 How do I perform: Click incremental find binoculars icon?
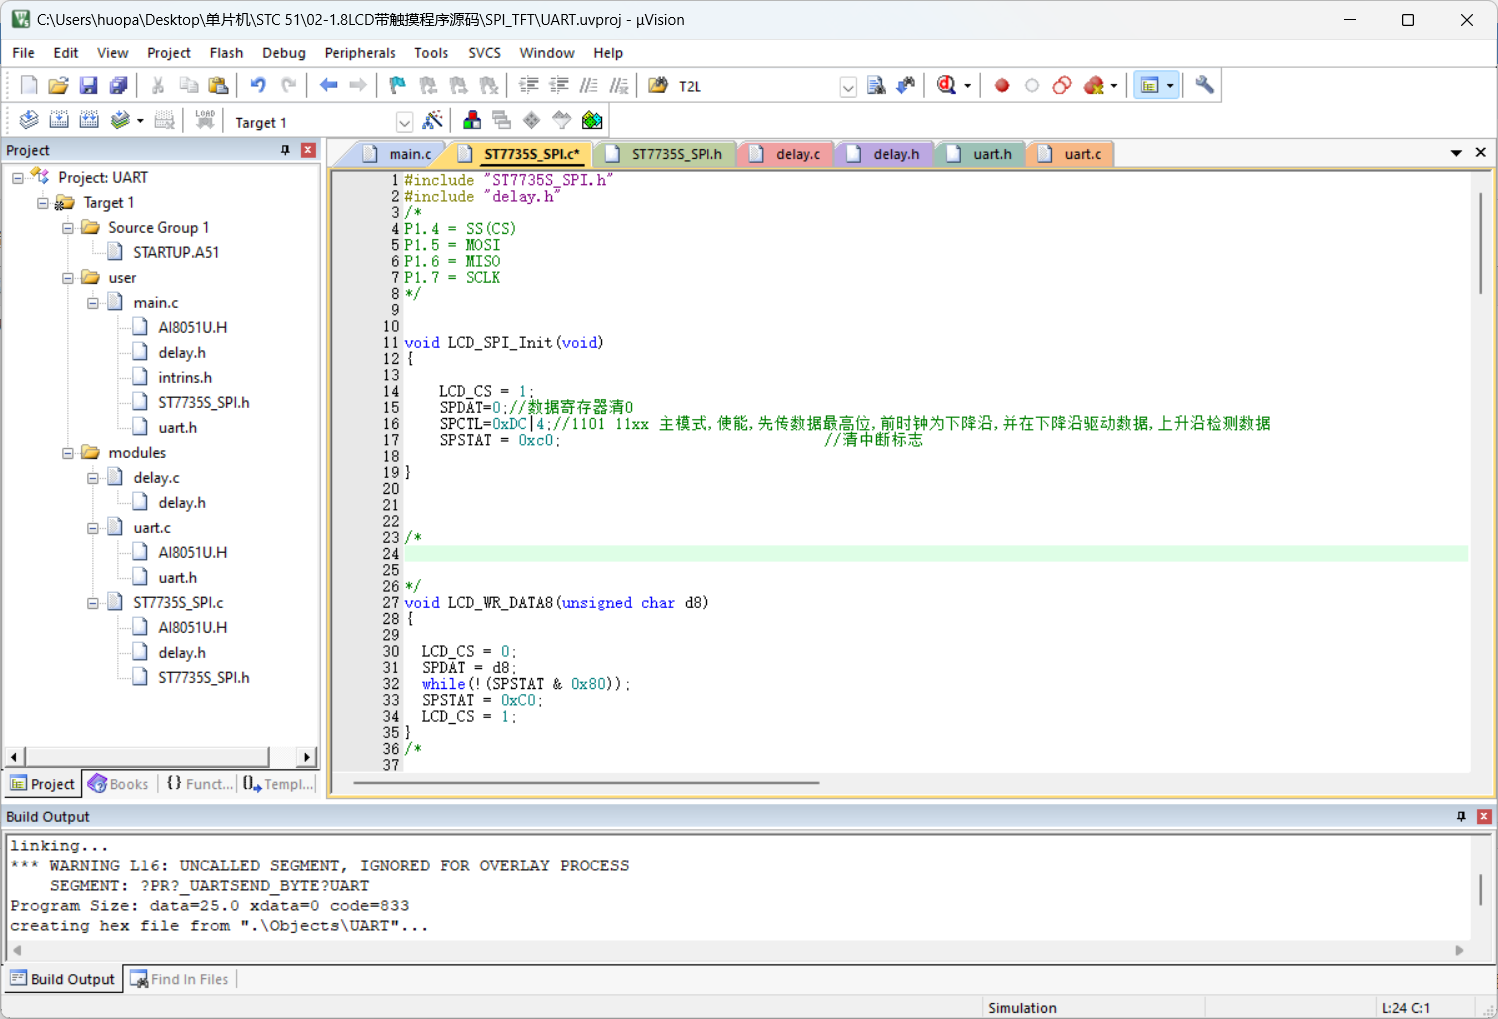[x=906, y=86]
